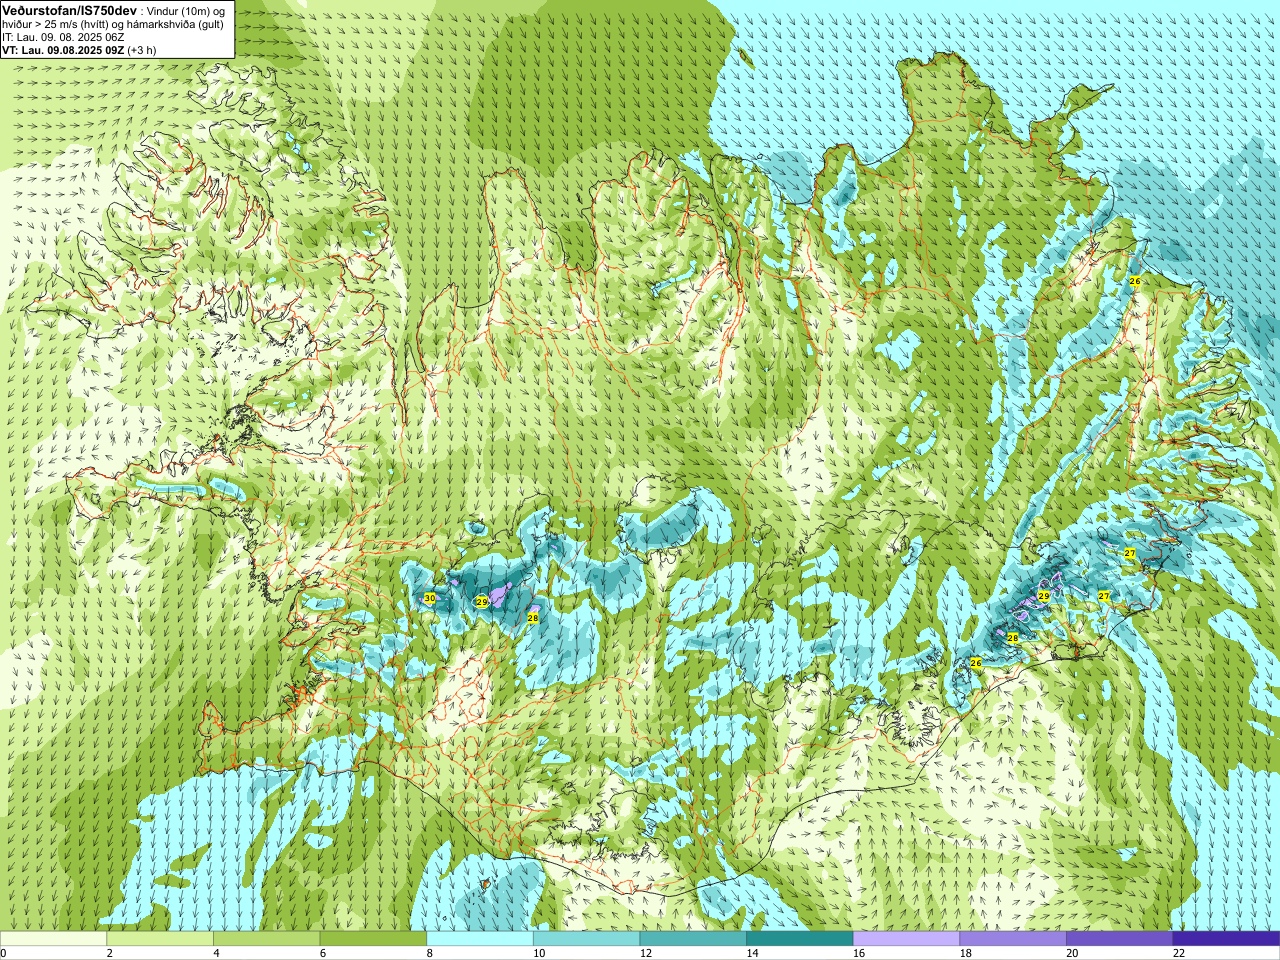
Task: Click the scale label '2'
Action: pos(109,954)
